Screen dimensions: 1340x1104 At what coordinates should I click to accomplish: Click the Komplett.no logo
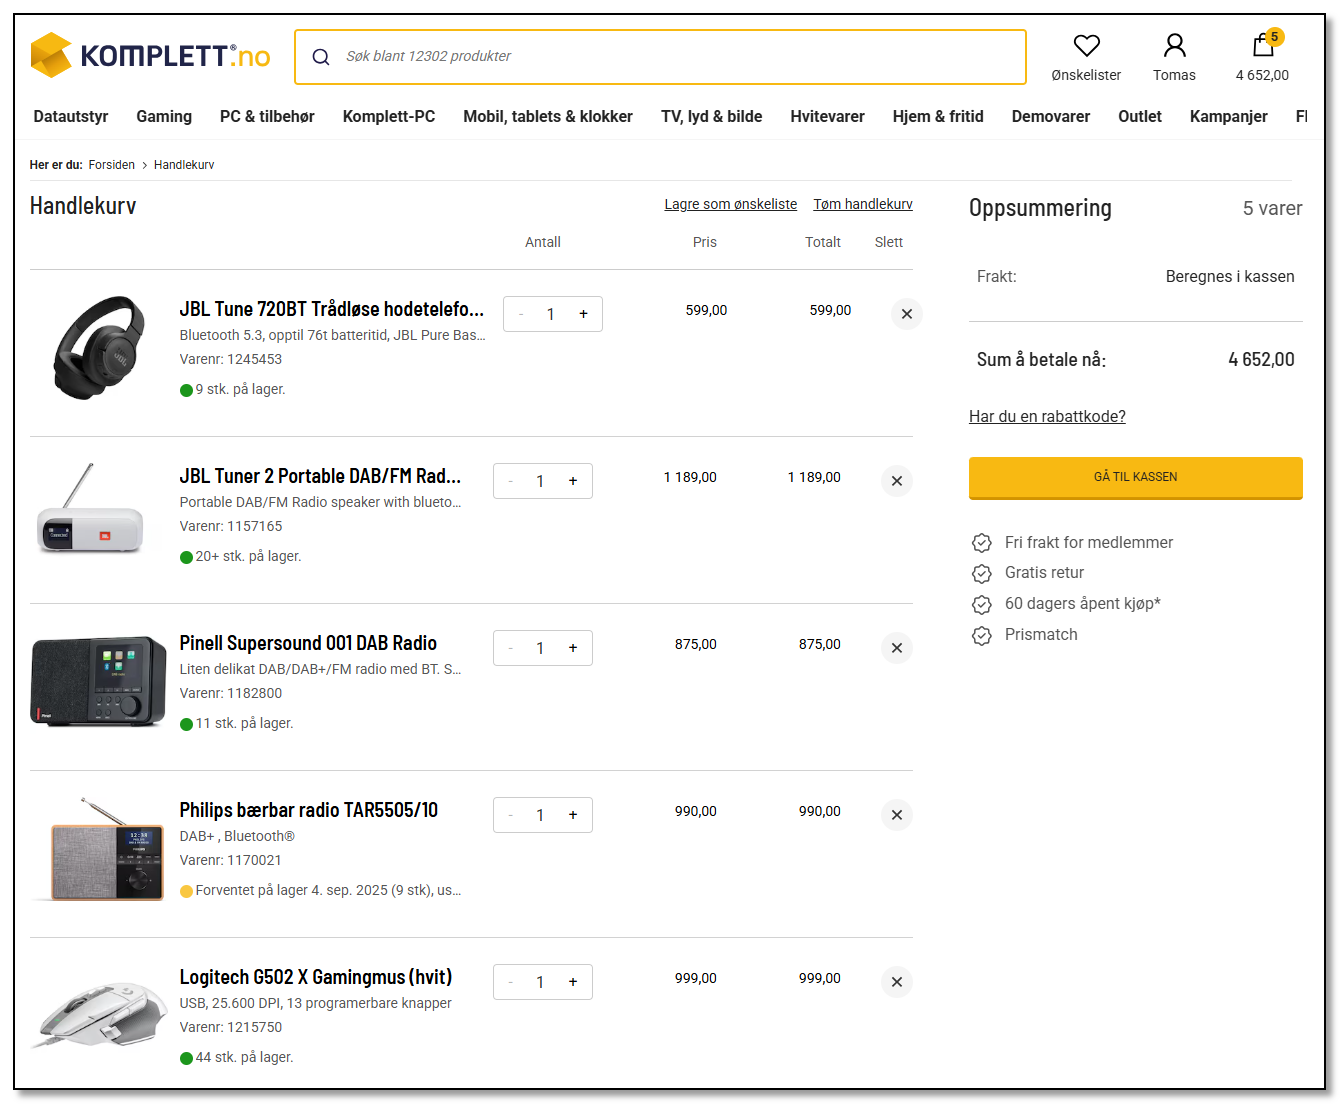click(x=150, y=55)
